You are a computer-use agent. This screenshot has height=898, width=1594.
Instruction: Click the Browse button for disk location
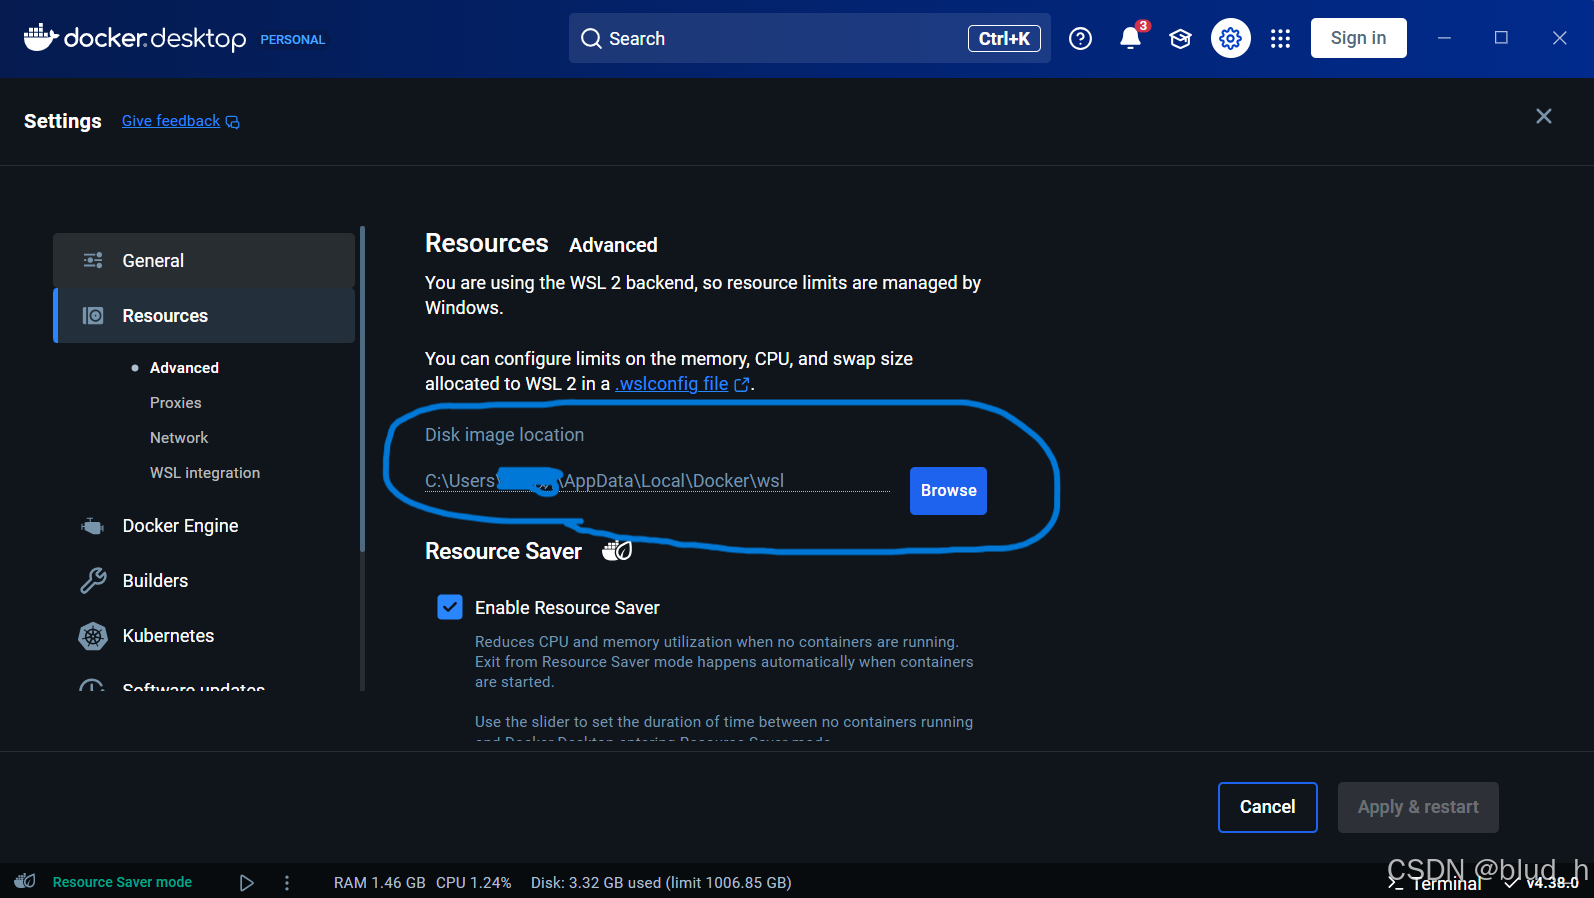point(948,491)
